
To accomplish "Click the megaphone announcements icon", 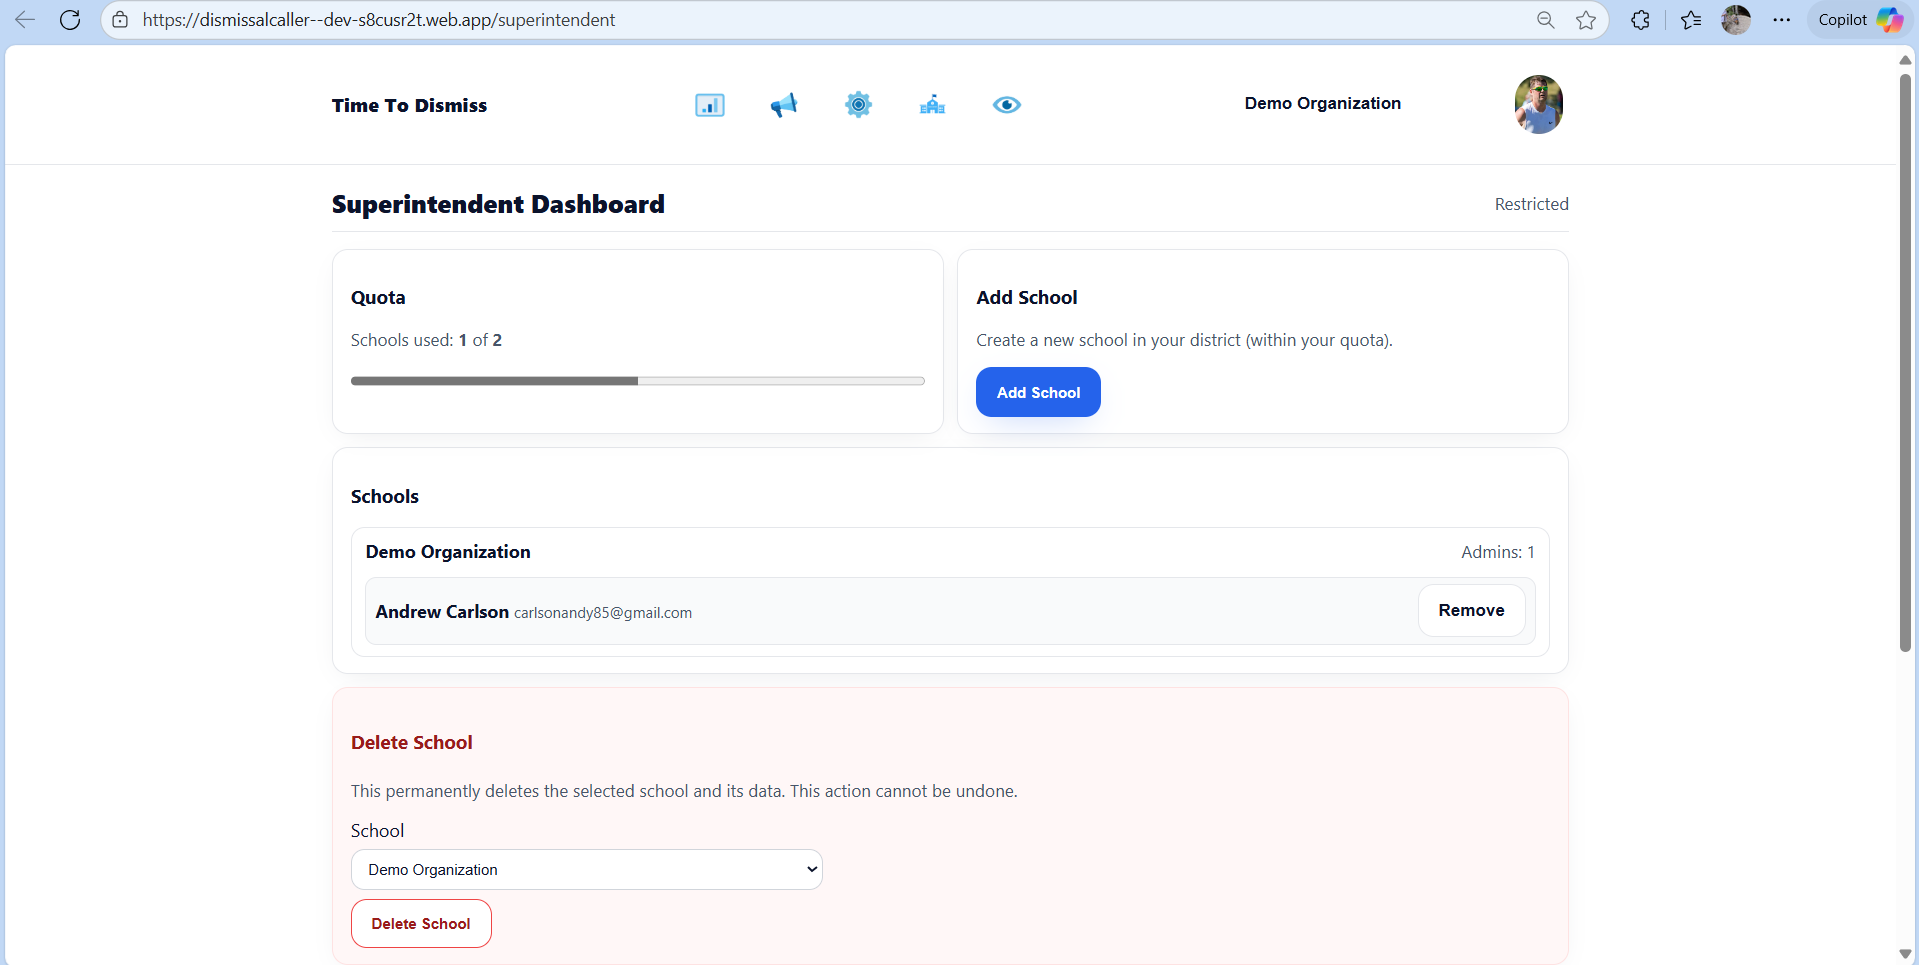I will click(783, 105).
